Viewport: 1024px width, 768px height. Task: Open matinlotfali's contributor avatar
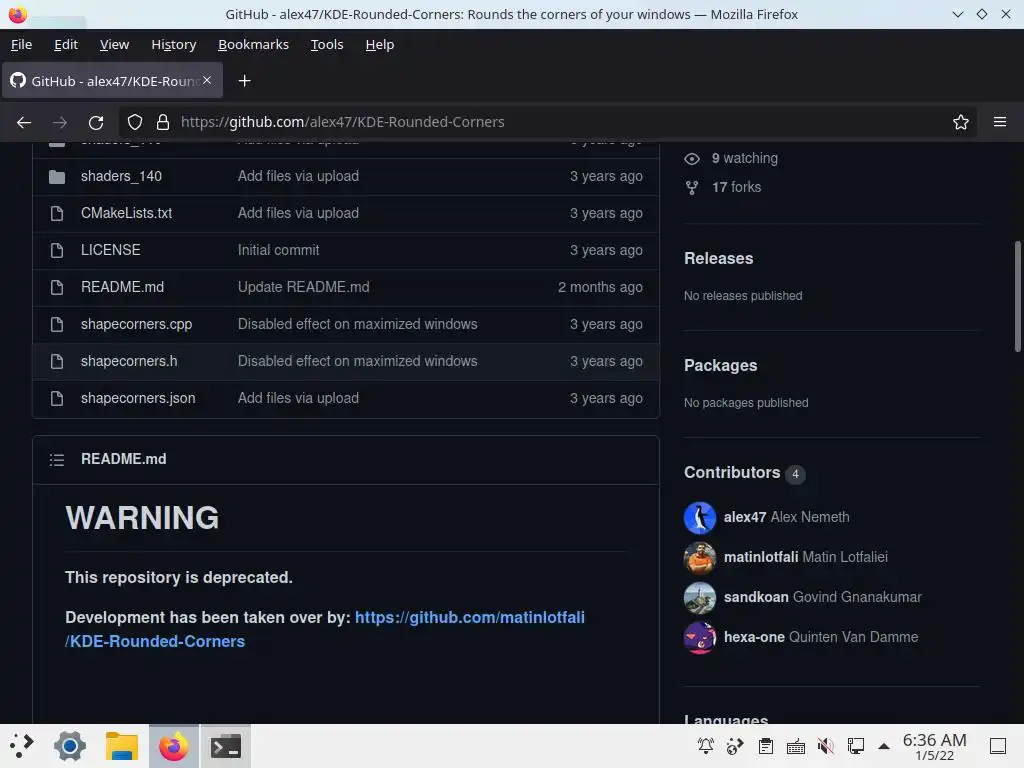[x=699, y=558]
